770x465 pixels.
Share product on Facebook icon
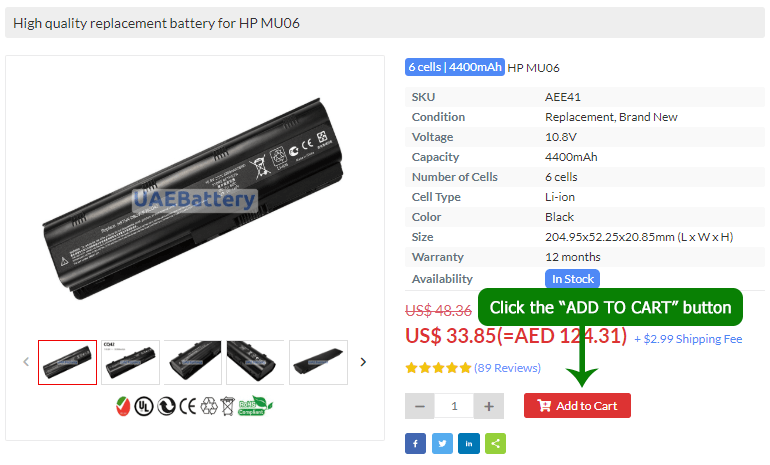[x=415, y=443]
